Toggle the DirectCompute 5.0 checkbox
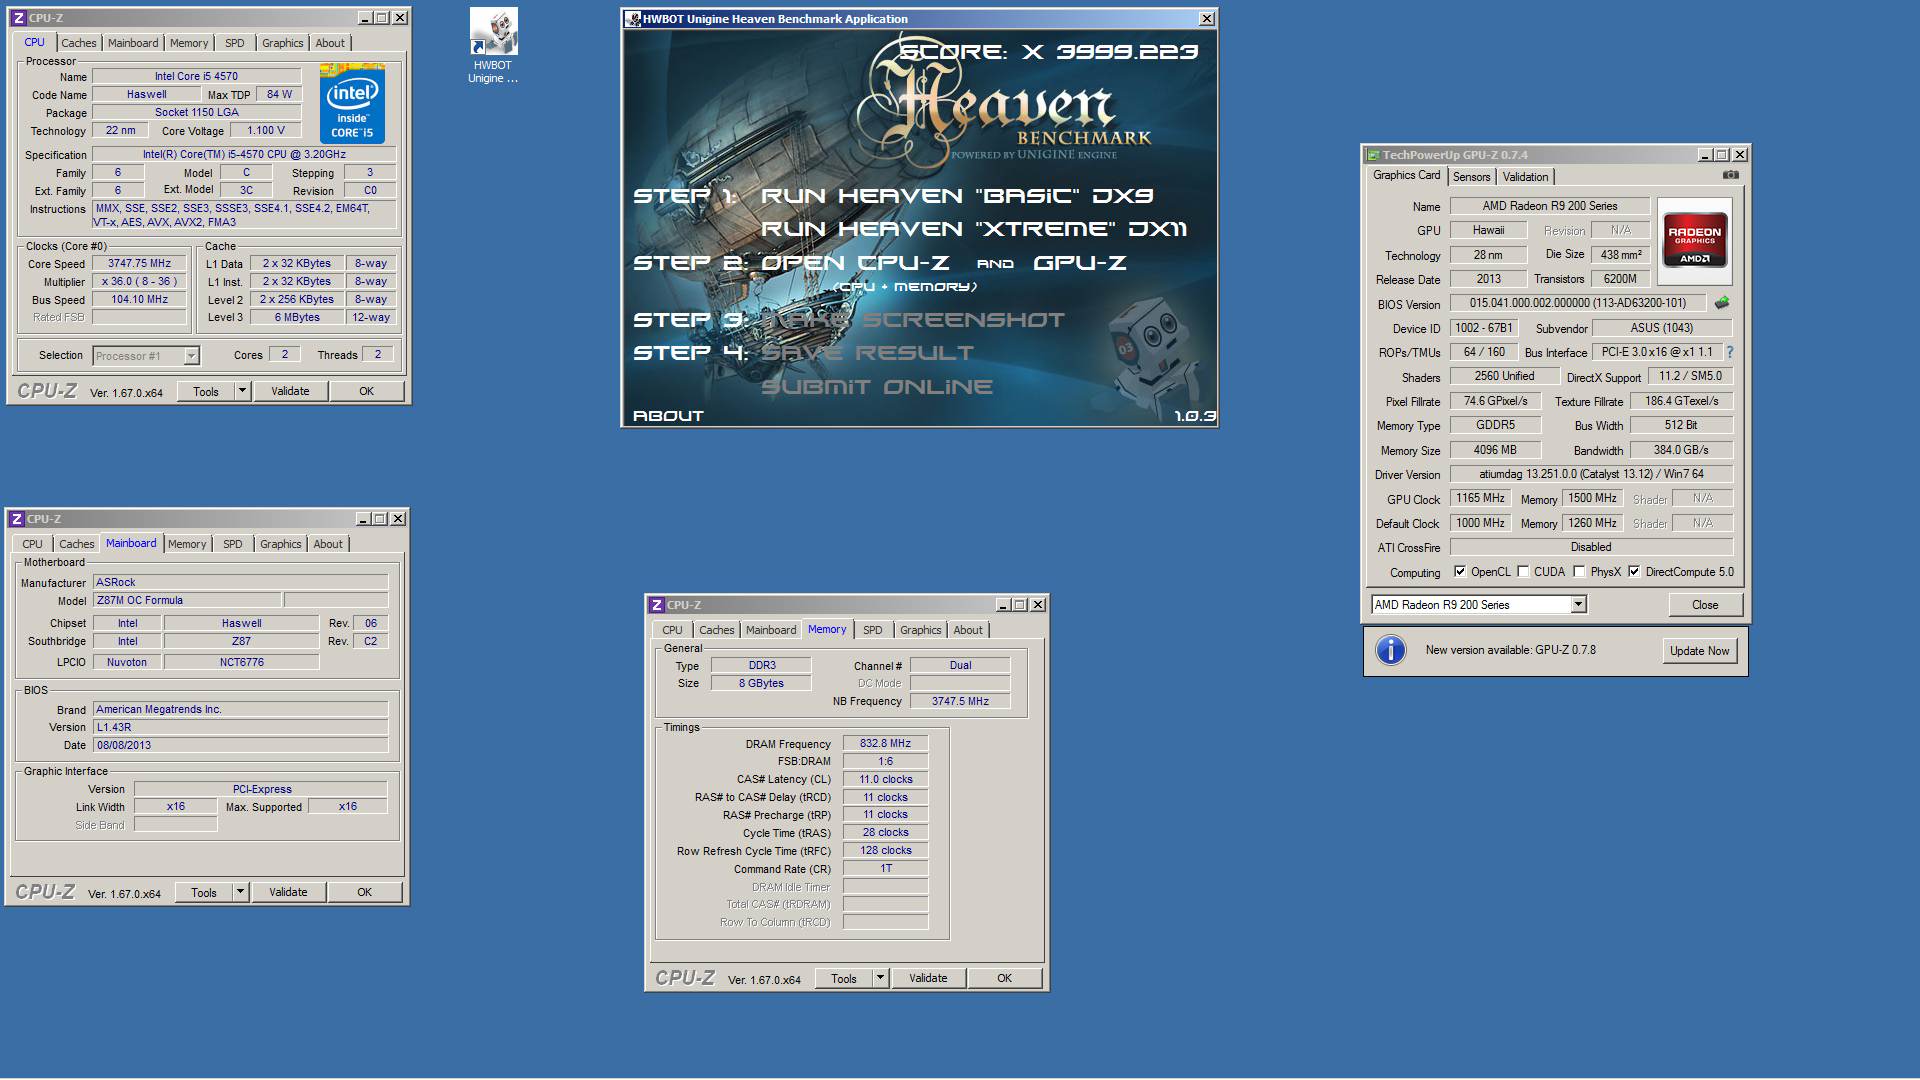 click(x=1633, y=572)
